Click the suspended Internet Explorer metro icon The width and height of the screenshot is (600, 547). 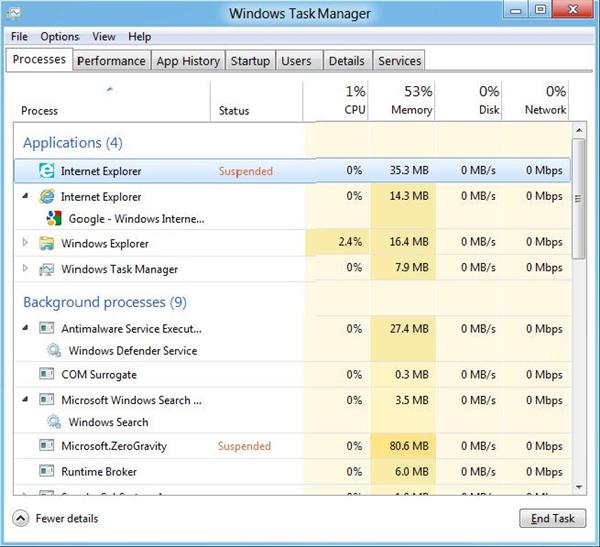tap(47, 171)
